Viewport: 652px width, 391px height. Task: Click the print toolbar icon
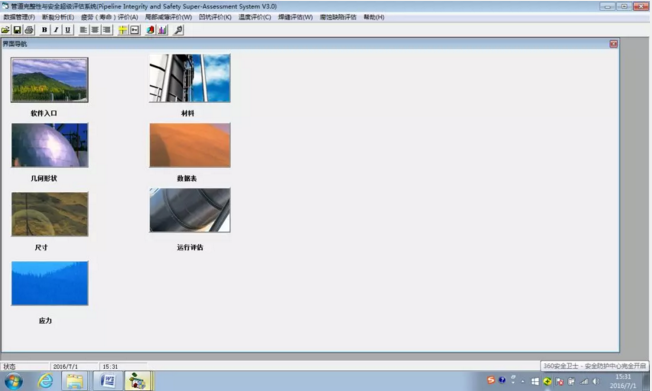[29, 30]
